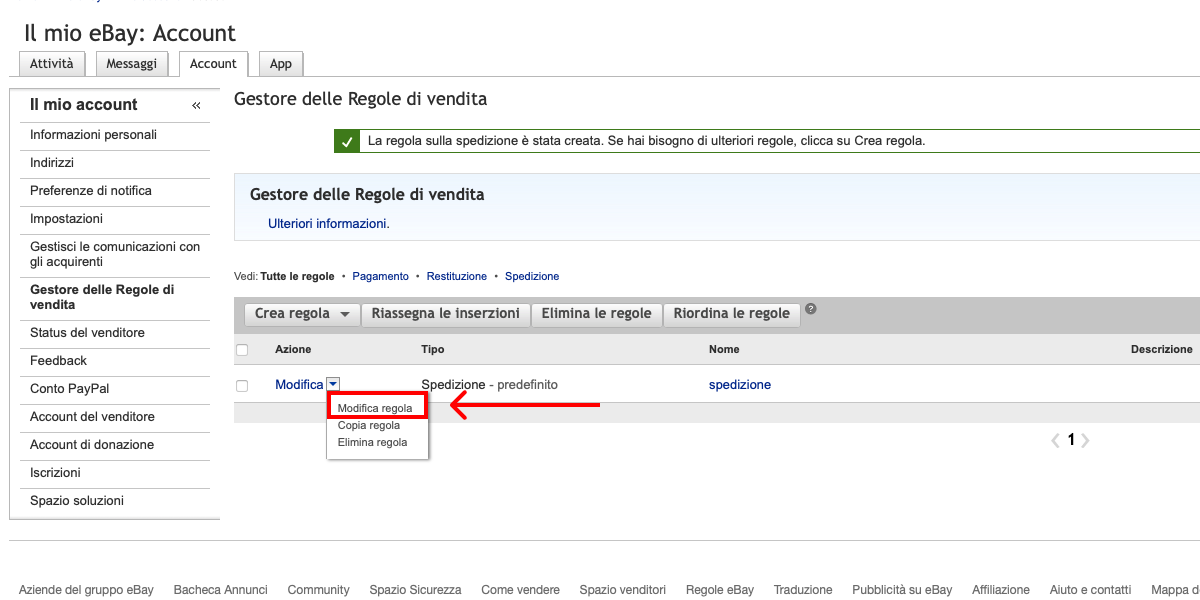Select the Account tab
This screenshot has width=1200, height=600.
click(x=213, y=64)
